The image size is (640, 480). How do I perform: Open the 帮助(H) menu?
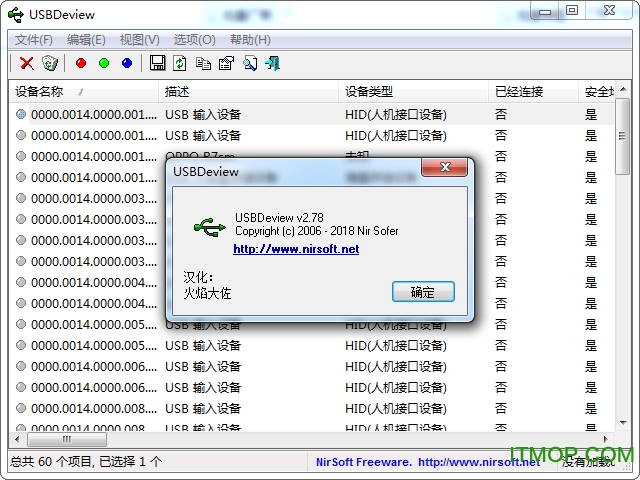coord(250,40)
